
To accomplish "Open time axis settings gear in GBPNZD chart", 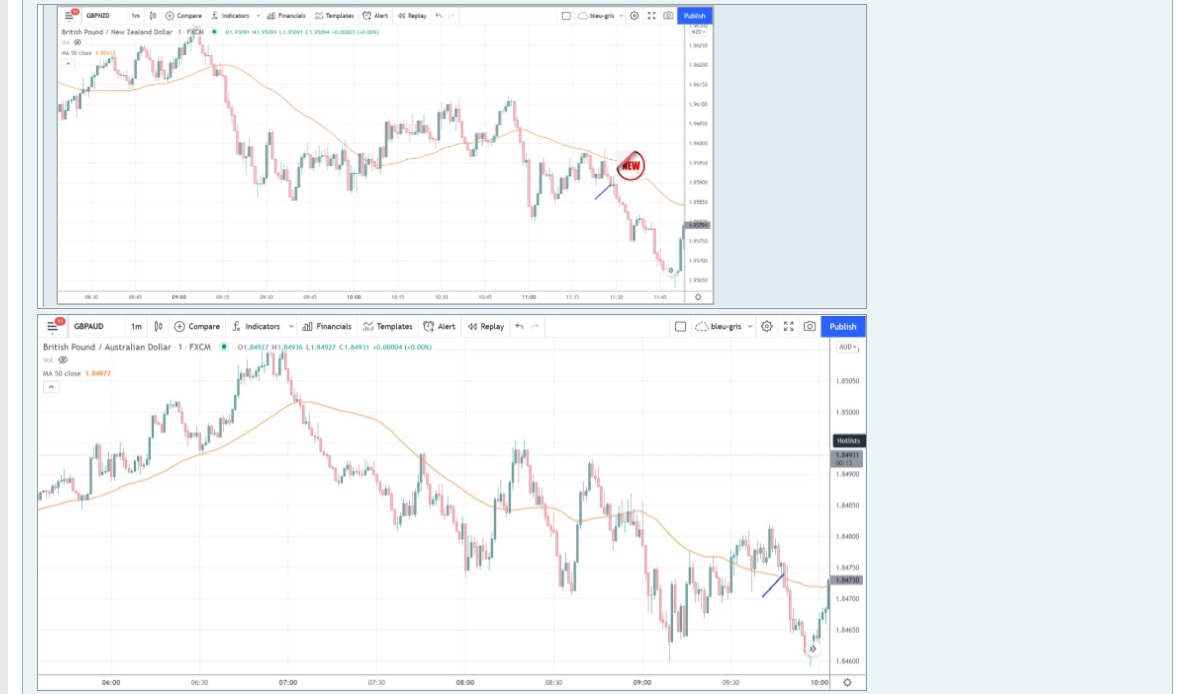I will [x=698, y=297].
